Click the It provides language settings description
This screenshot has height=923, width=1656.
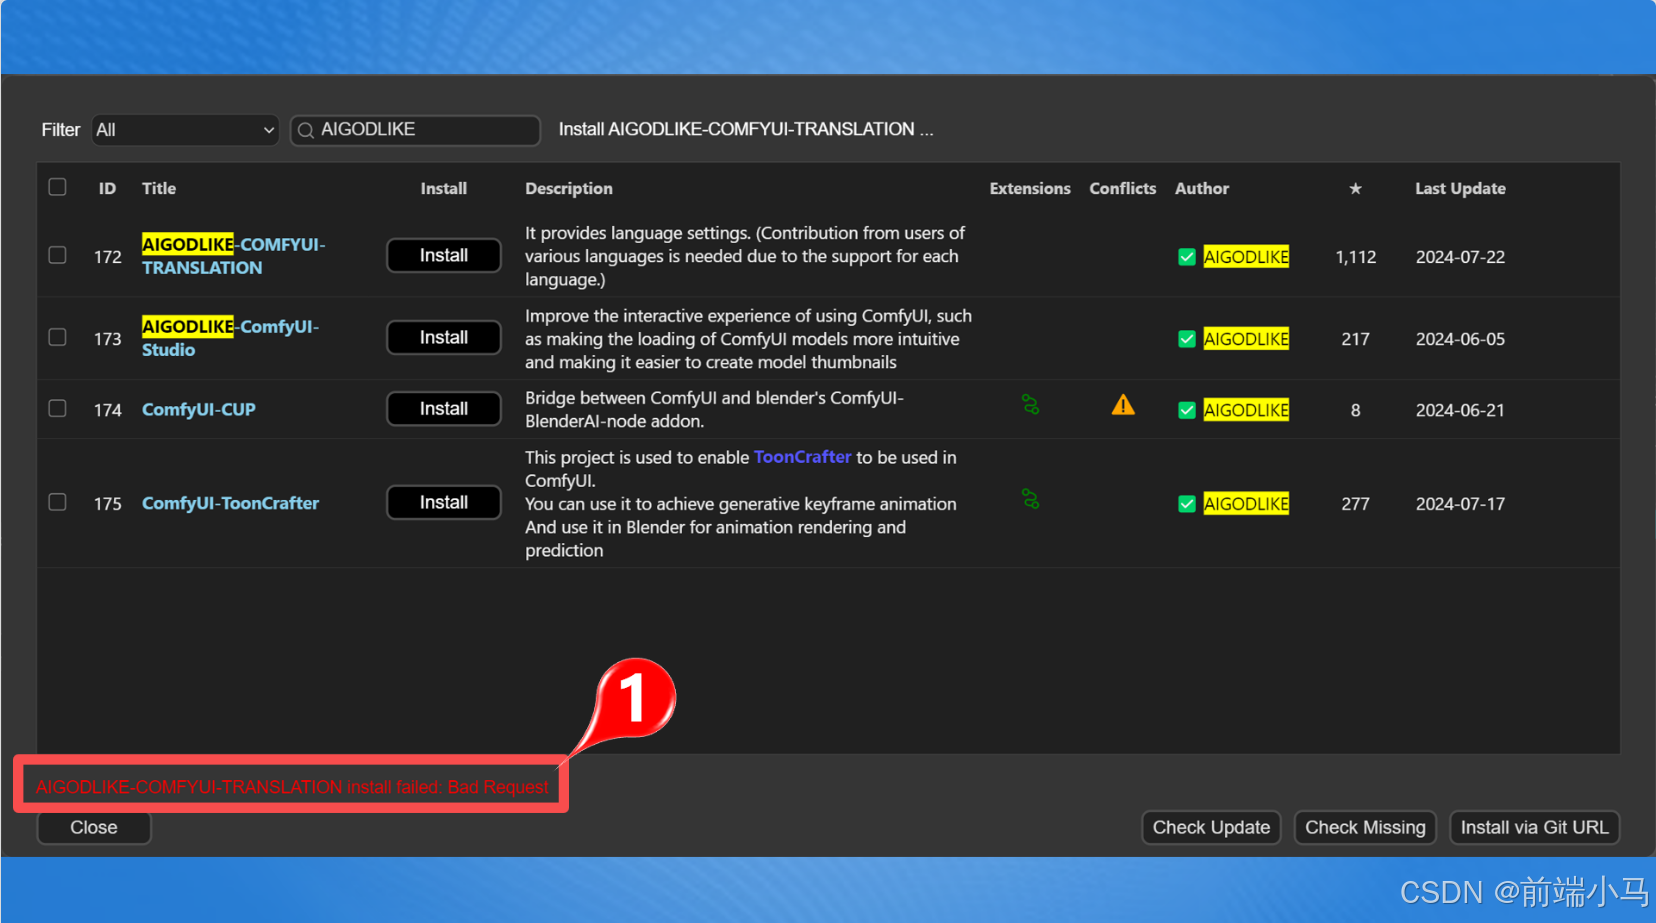(x=745, y=256)
